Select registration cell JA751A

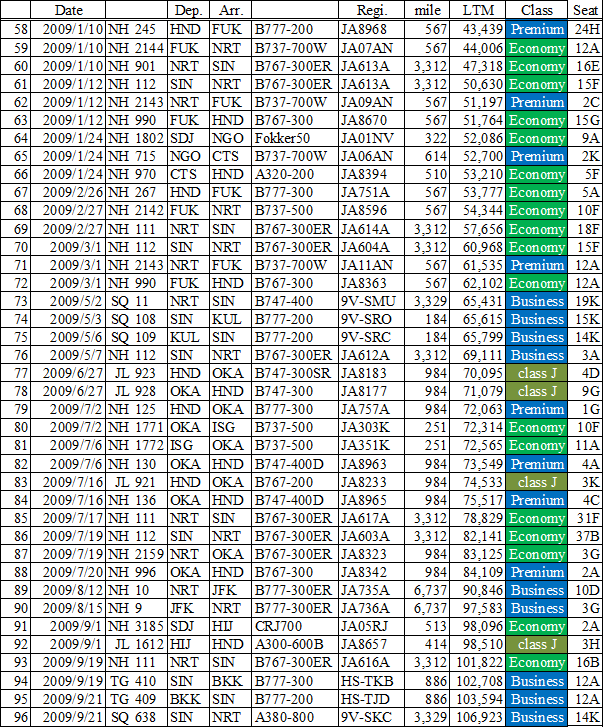point(371,192)
